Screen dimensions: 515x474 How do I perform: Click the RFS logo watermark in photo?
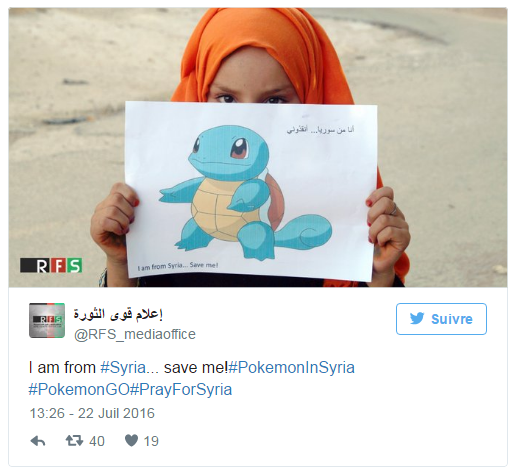pyautogui.click(x=51, y=265)
